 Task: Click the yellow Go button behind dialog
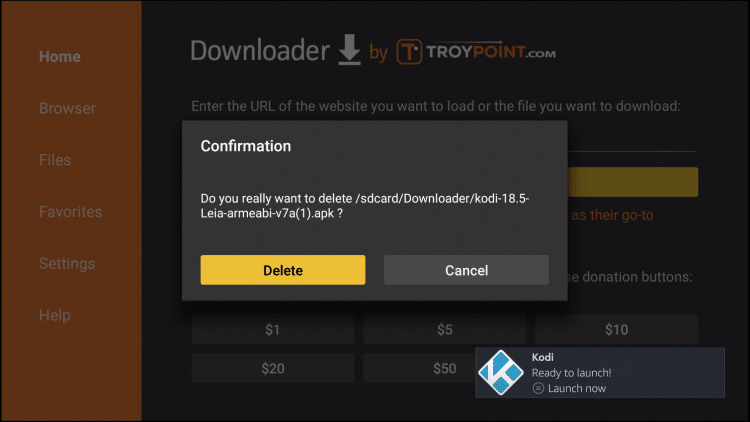tap(633, 182)
